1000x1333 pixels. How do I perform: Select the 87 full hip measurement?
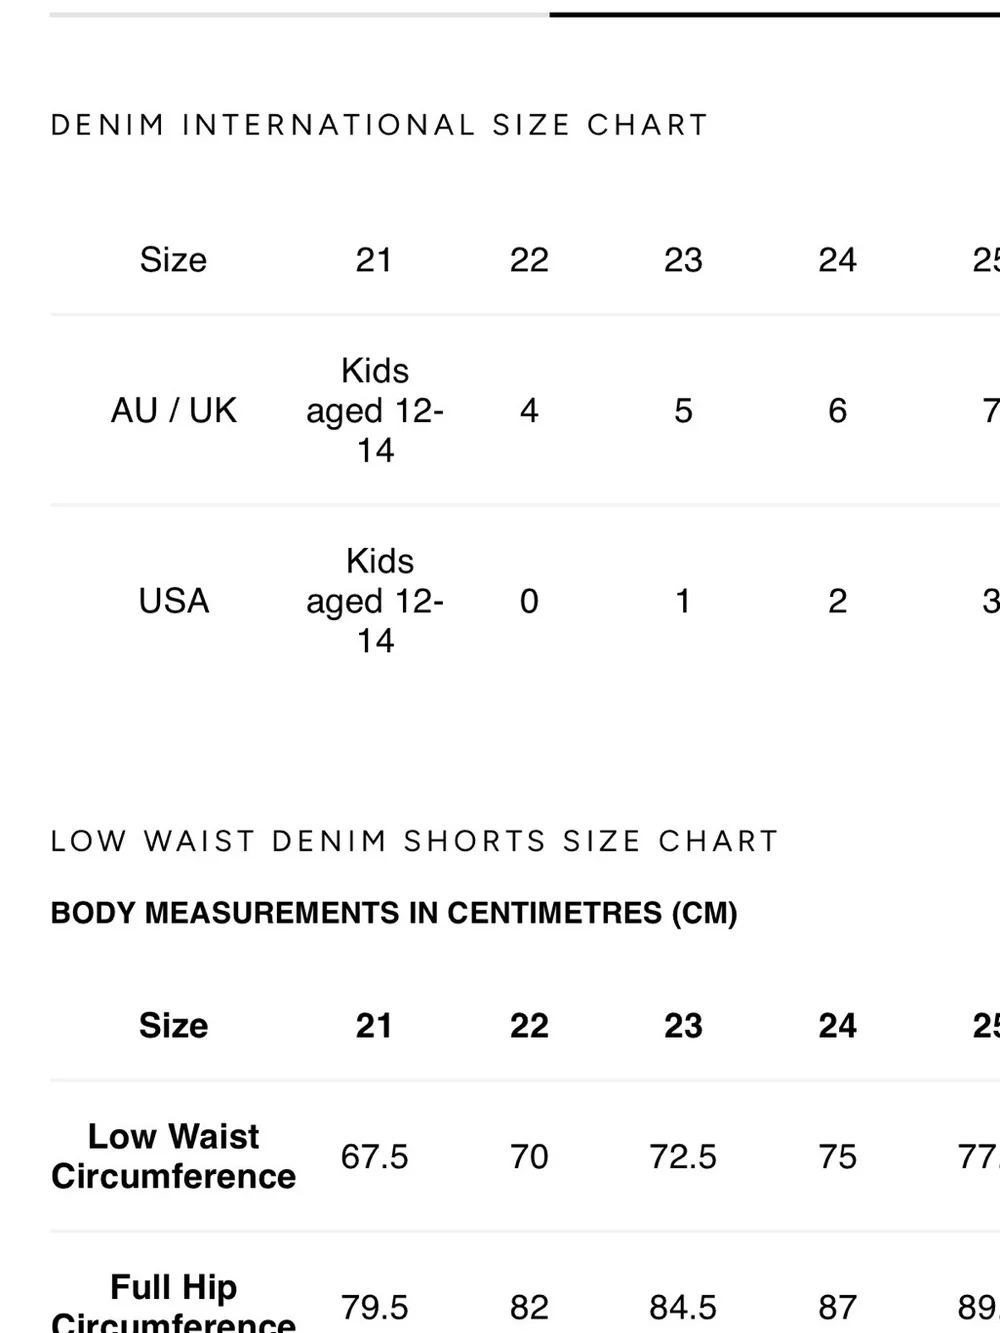point(837,1307)
